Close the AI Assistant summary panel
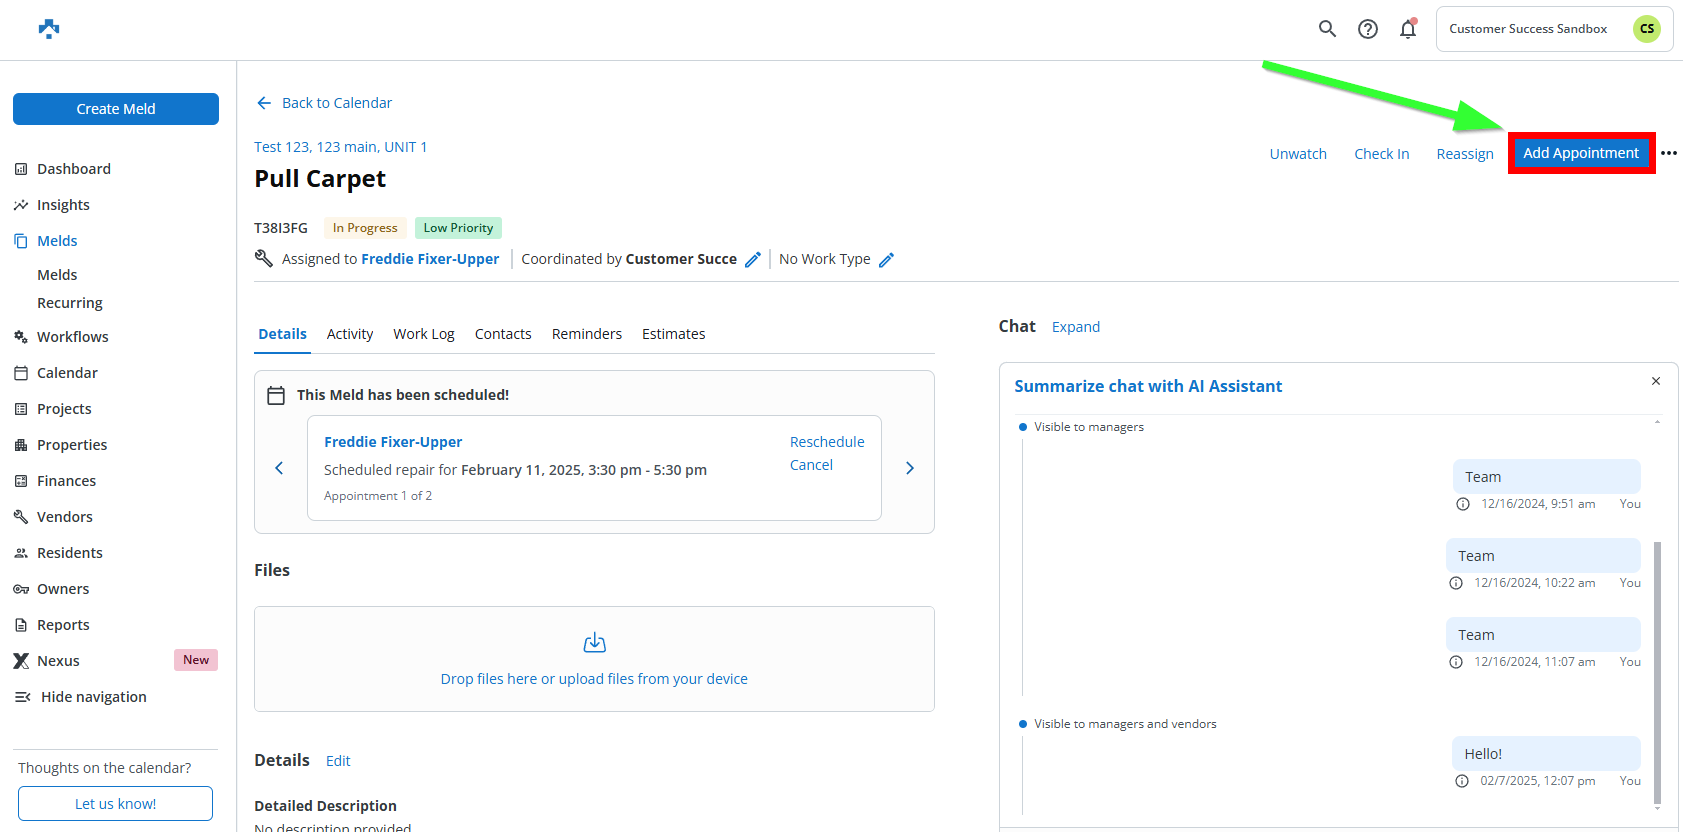This screenshot has height=832, width=1683. click(1656, 381)
